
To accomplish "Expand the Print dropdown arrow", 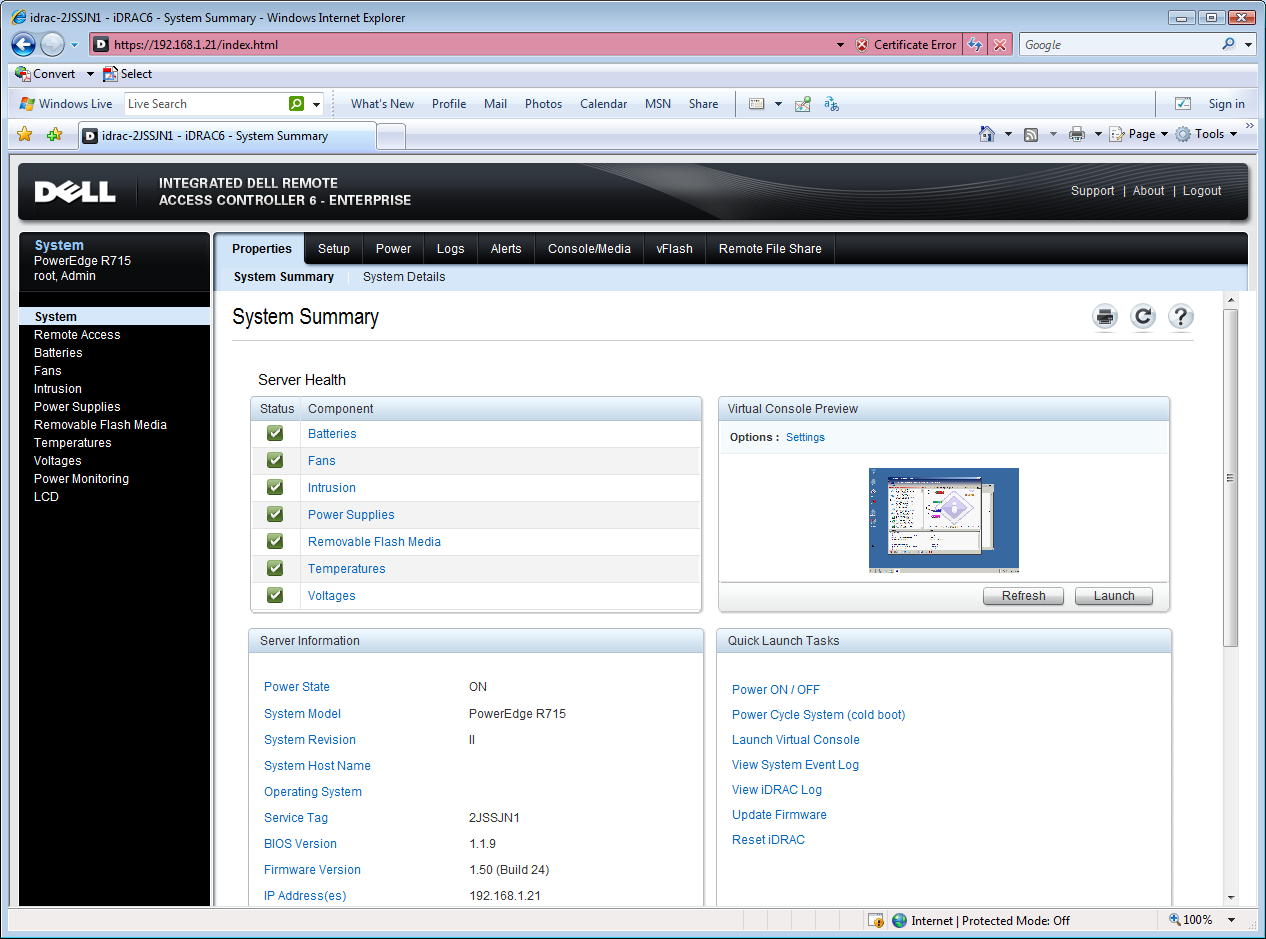I will [x=1098, y=134].
